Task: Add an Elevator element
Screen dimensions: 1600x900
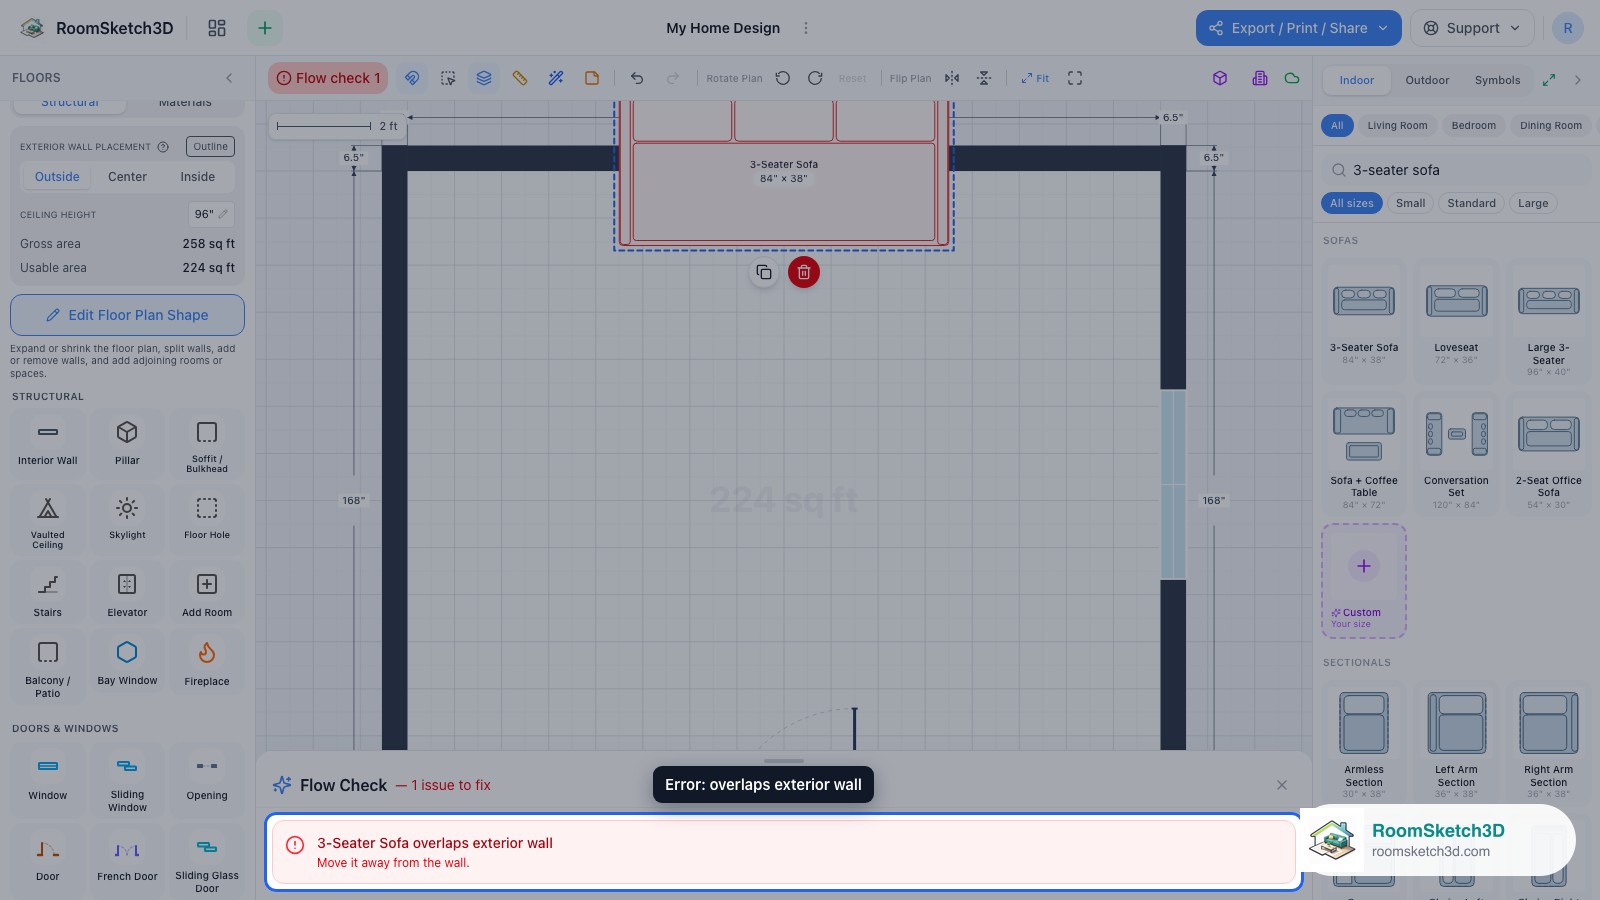Action: [x=127, y=593]
